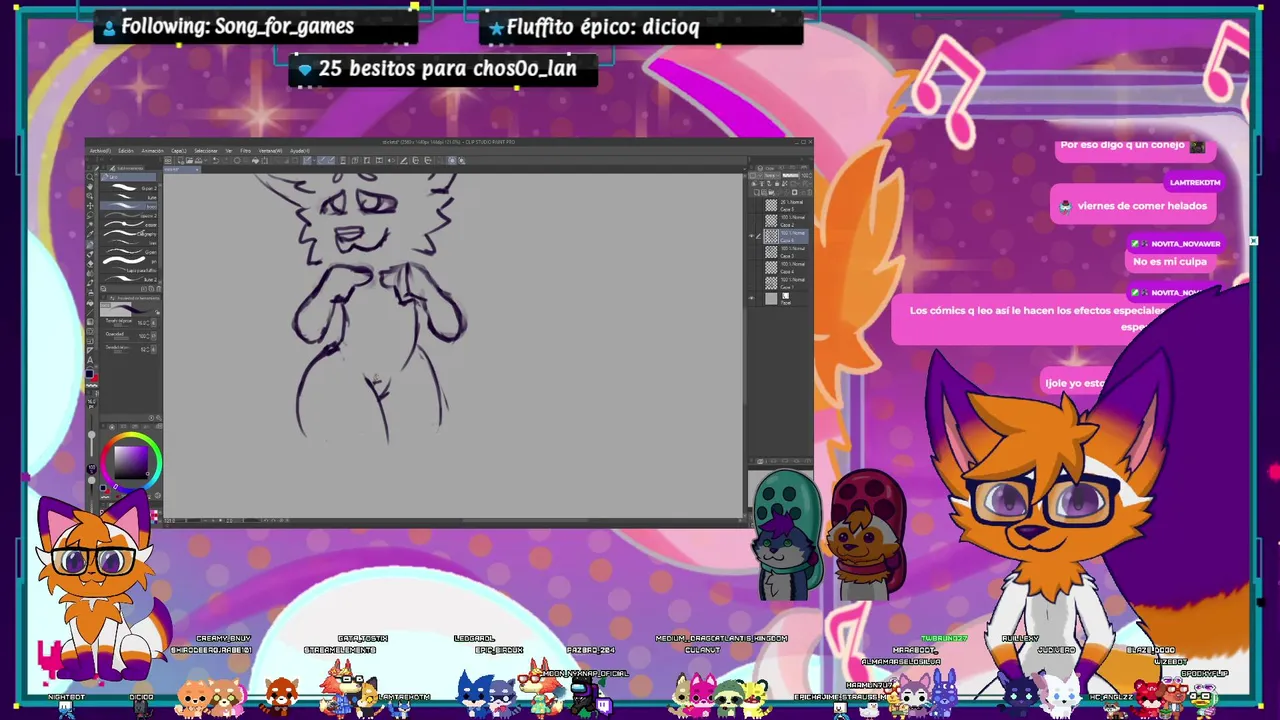The height and width of the screenshot is (720, 1280).
Task: Select the G-pen 2 brush
Action: pyautogui.click(x=128, y=188)
